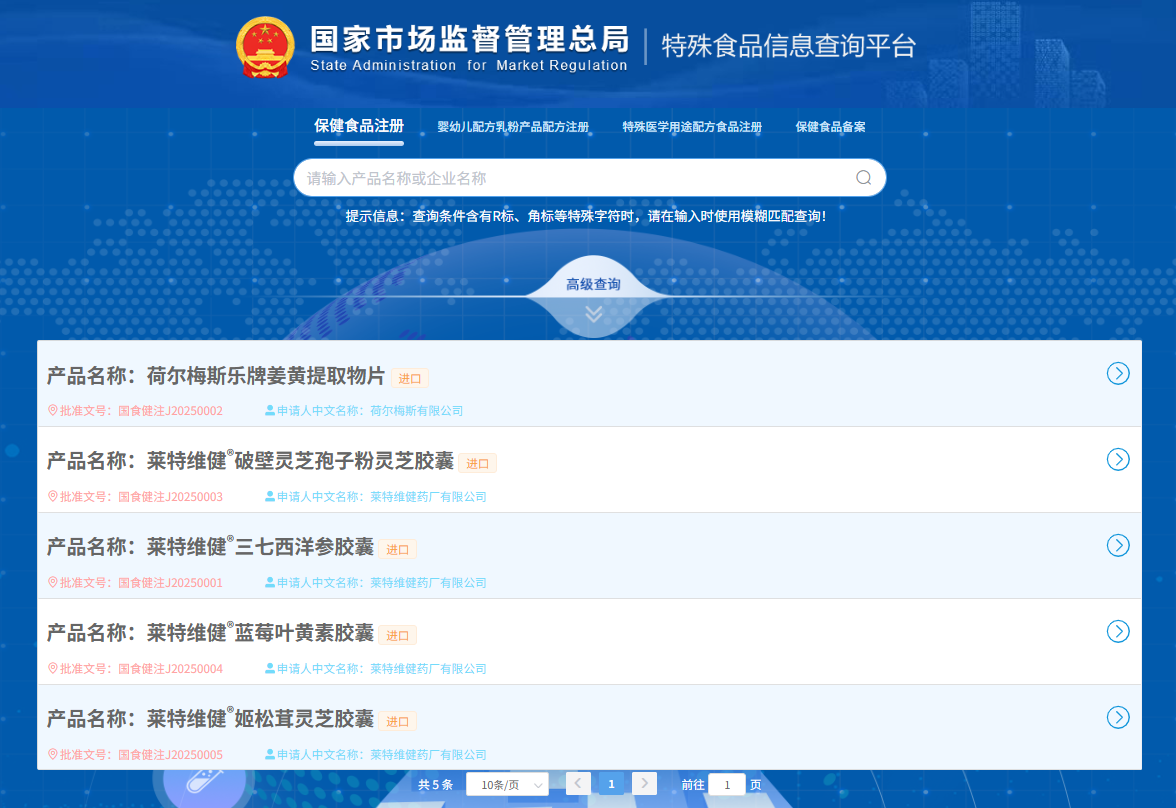
Task: Click 高级查询 advanced search label
Action: [x=593, y=284]
